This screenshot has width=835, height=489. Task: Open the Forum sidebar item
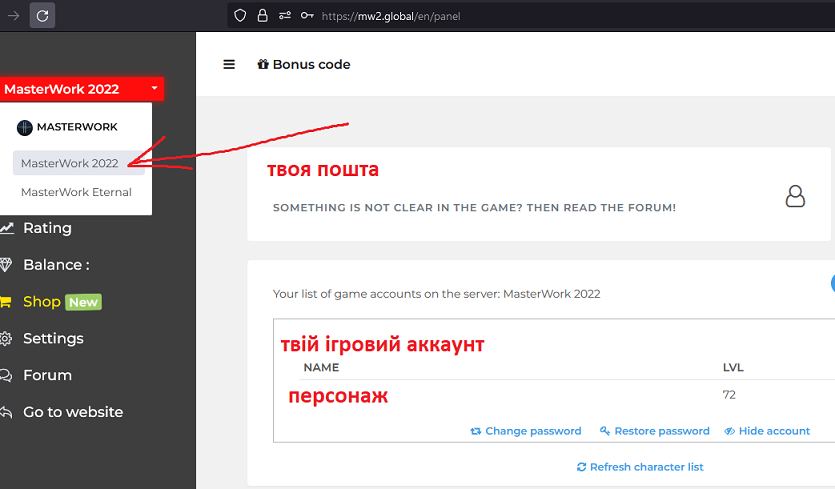click(x=47, y=375)
